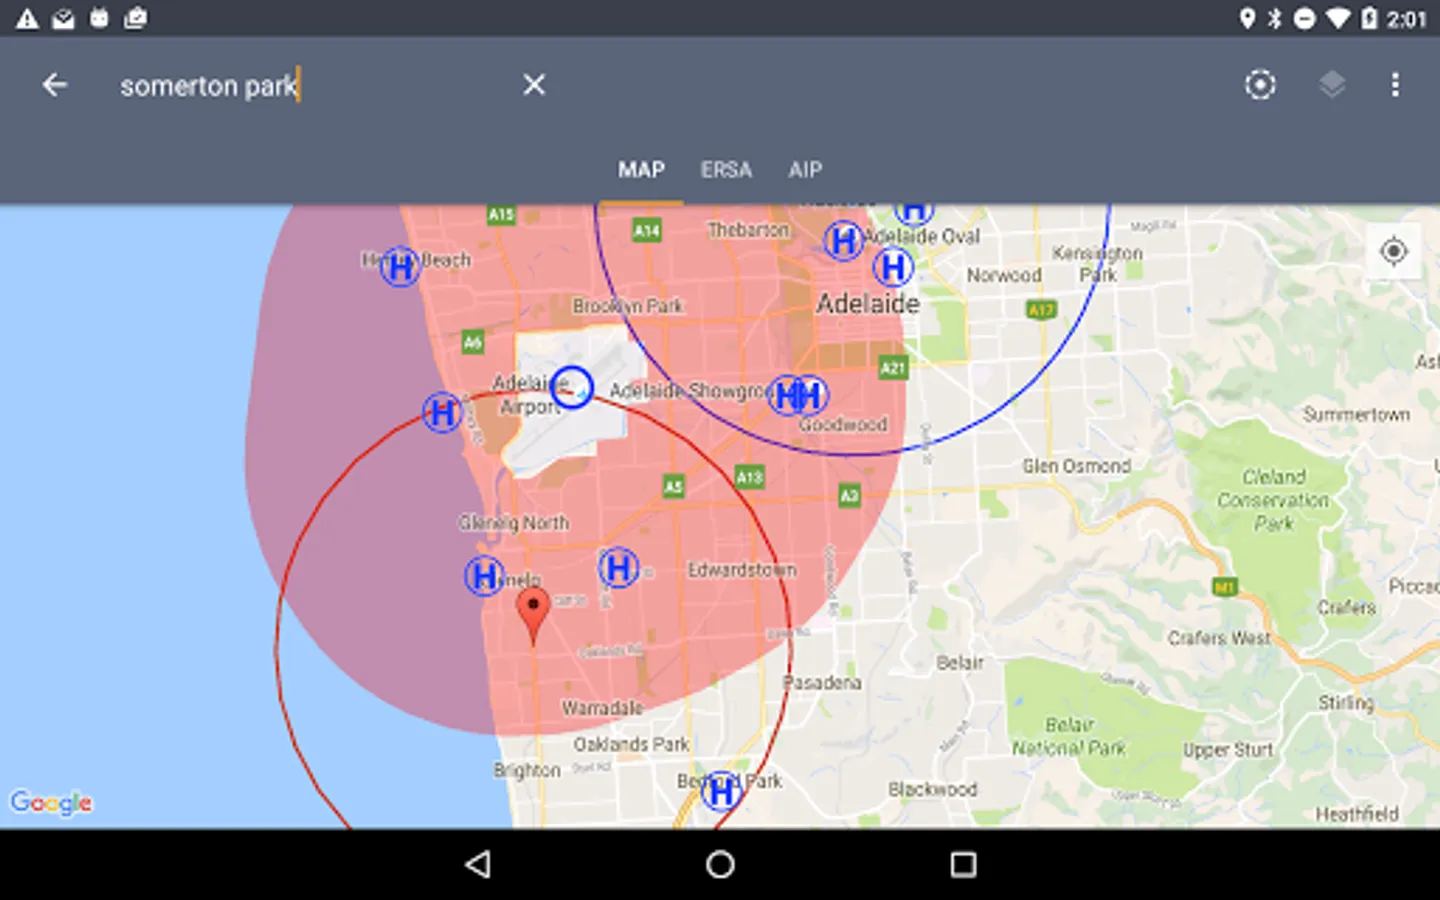The width and height of the screenshot is (1440, 900).
Task: Tap the Summertown label
Action: coord(1356,414)
